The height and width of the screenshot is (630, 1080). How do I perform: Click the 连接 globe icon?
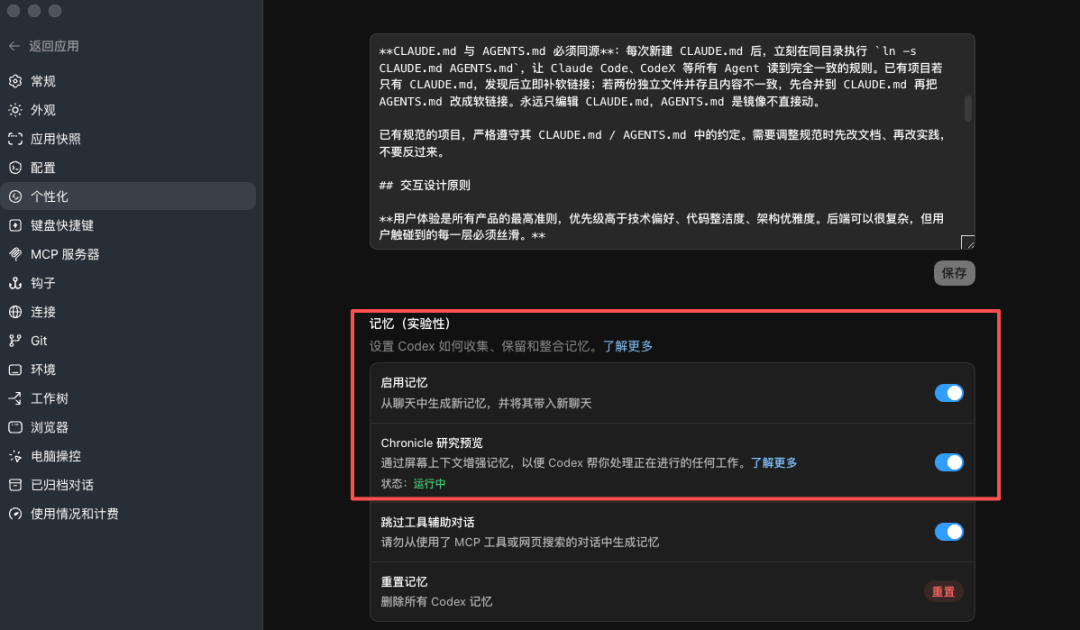15,312
